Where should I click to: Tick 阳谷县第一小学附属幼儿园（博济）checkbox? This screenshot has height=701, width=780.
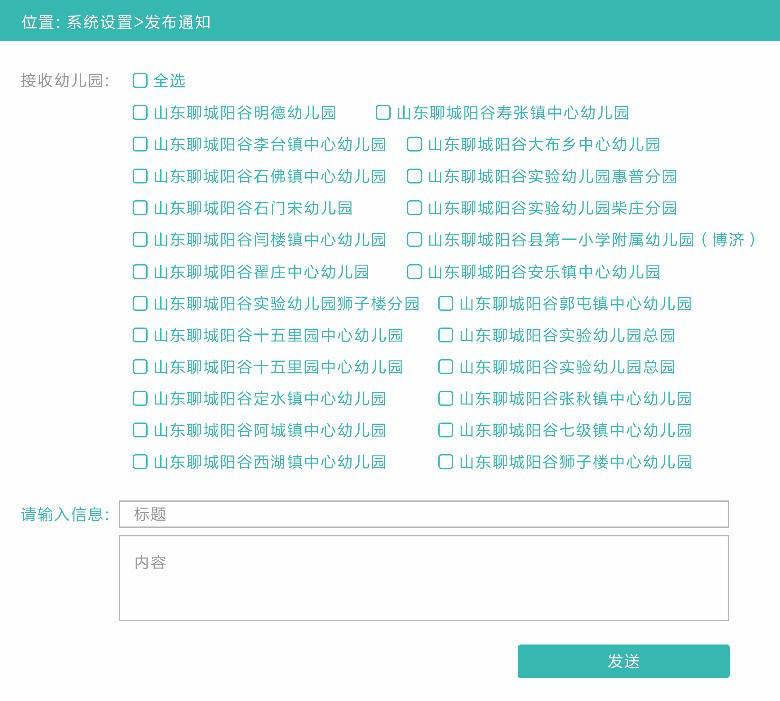point(414,240)
